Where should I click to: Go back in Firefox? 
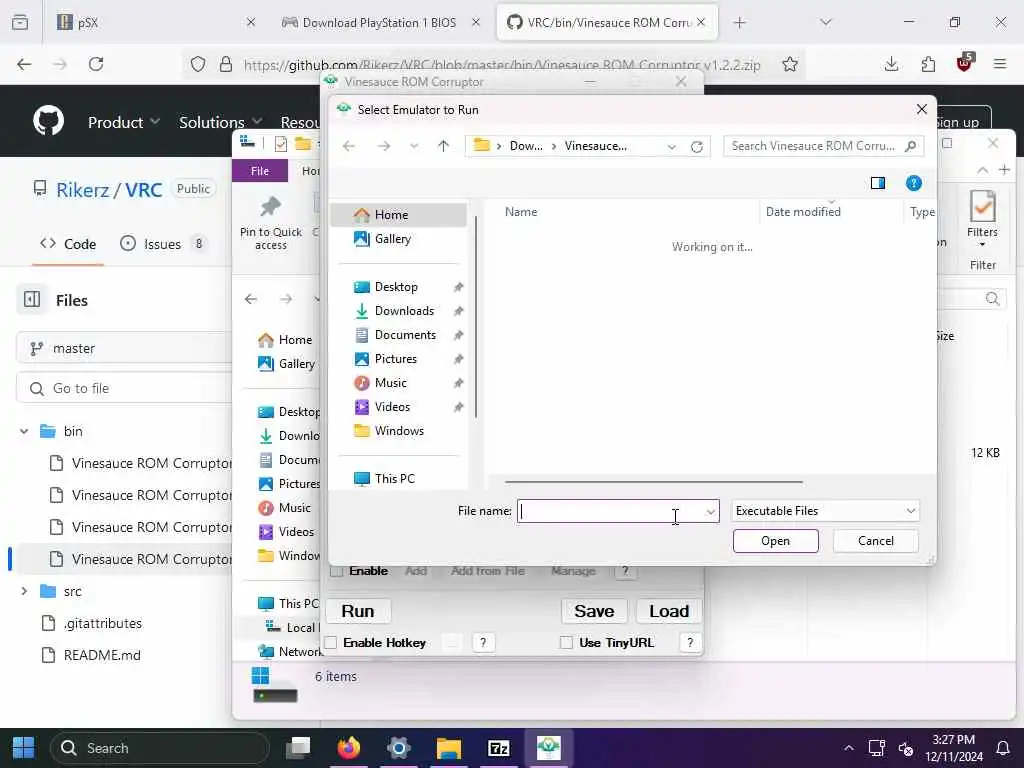click(x=24, y=64)
